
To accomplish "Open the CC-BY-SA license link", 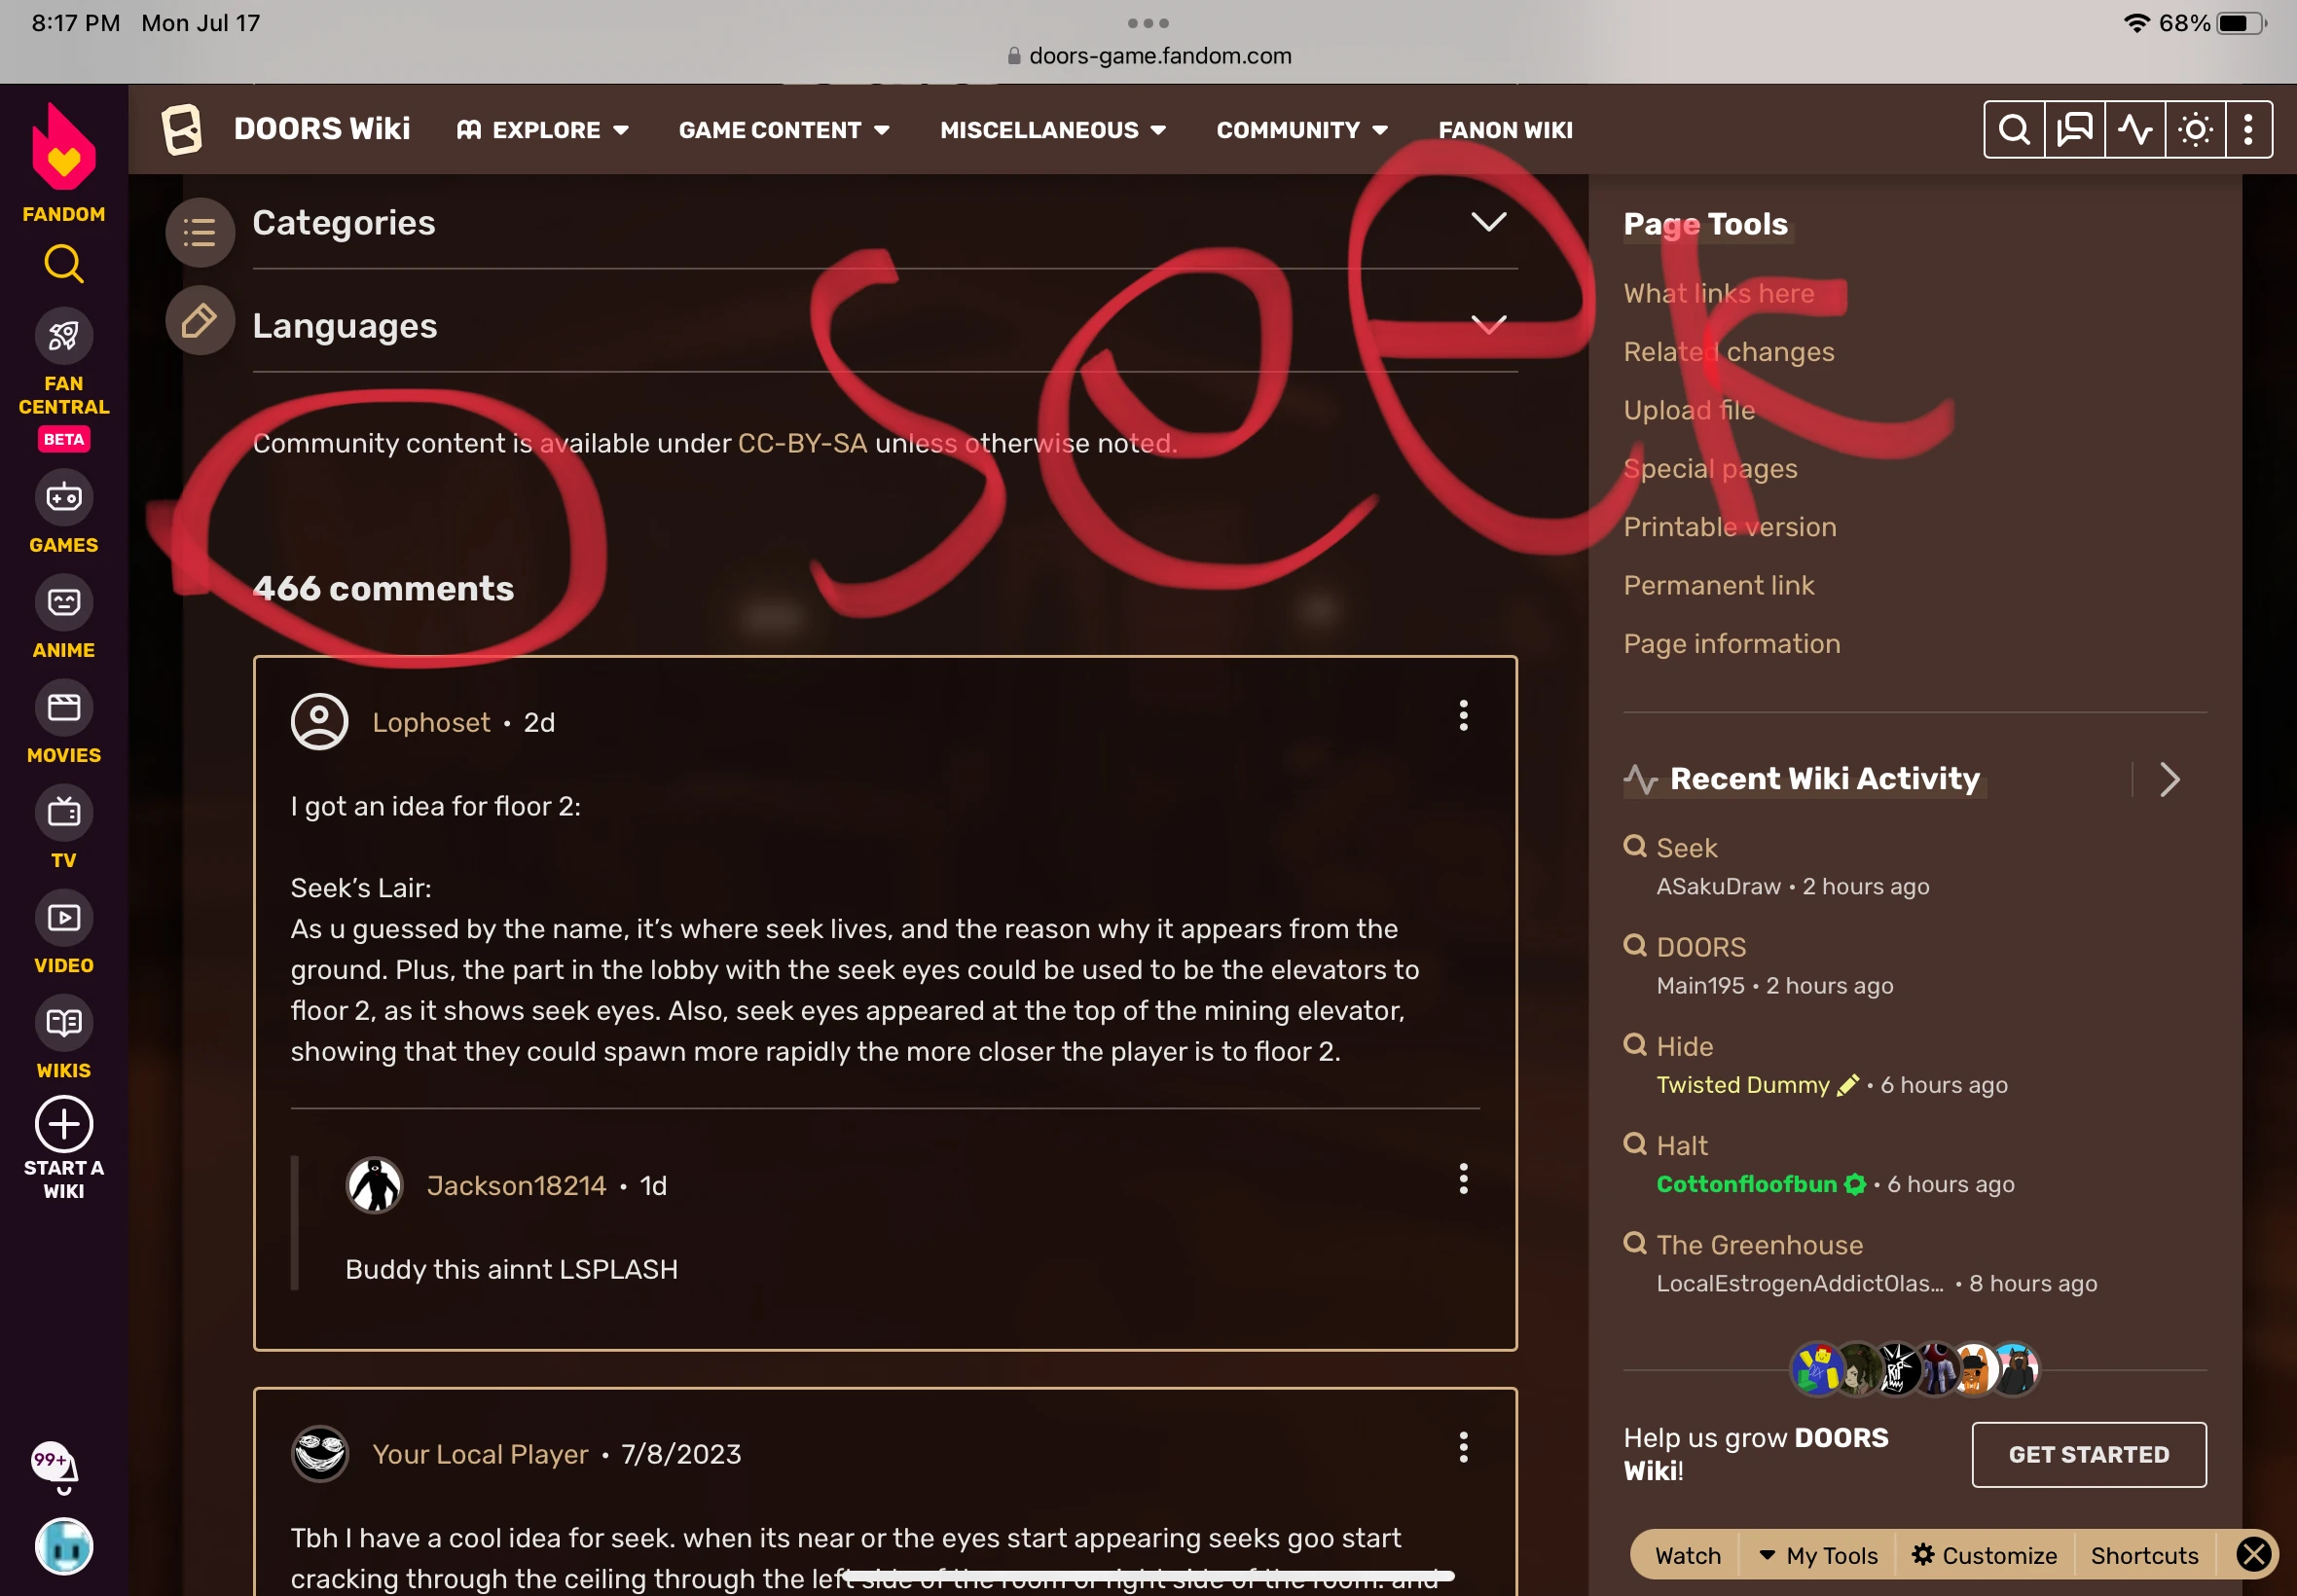I will (802, 443).
